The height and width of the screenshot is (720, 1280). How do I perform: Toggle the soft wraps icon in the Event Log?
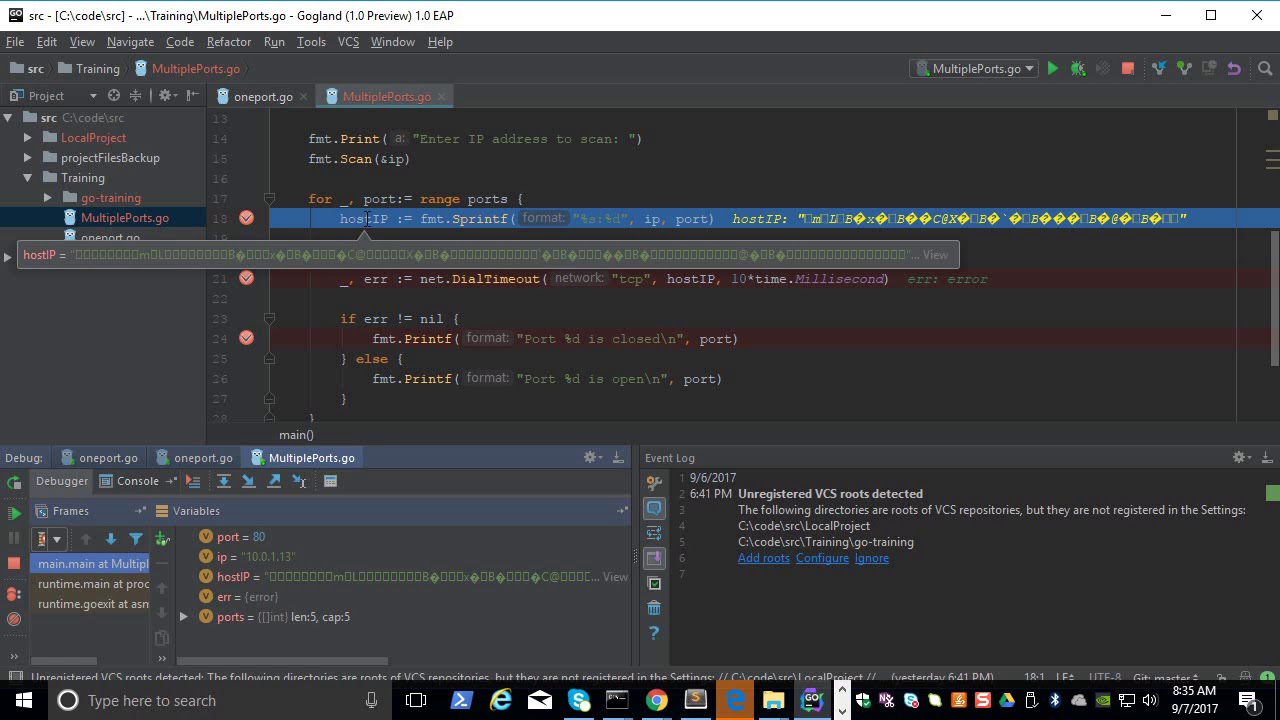pyautogui.click(x=654, y=533)
